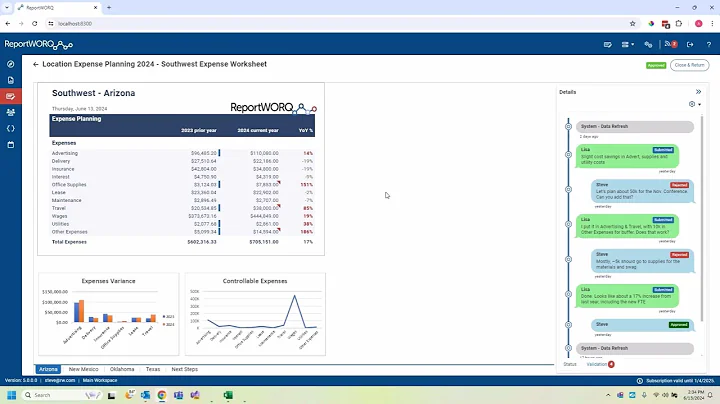
Task: Switch to the Next Steps sheet tab
Action: [x=185, y=369]
